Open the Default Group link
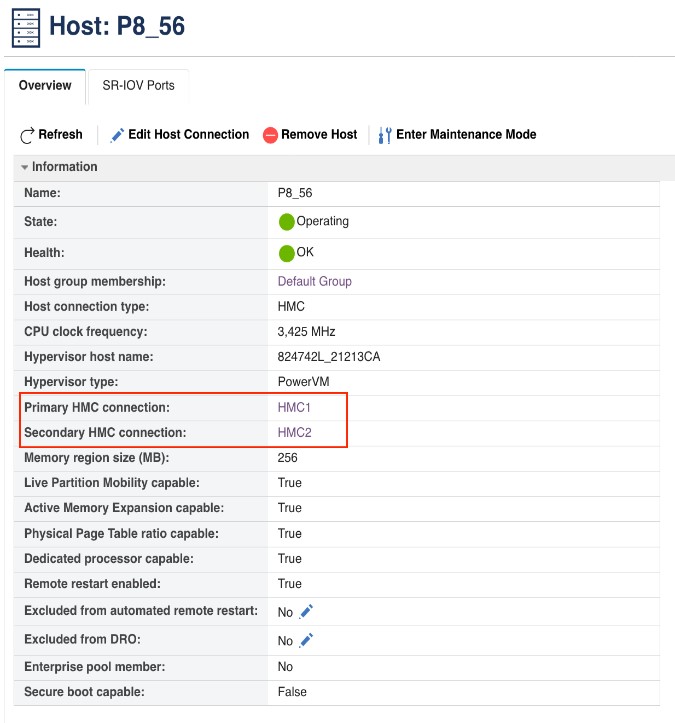675x723 pixels. 314,281
